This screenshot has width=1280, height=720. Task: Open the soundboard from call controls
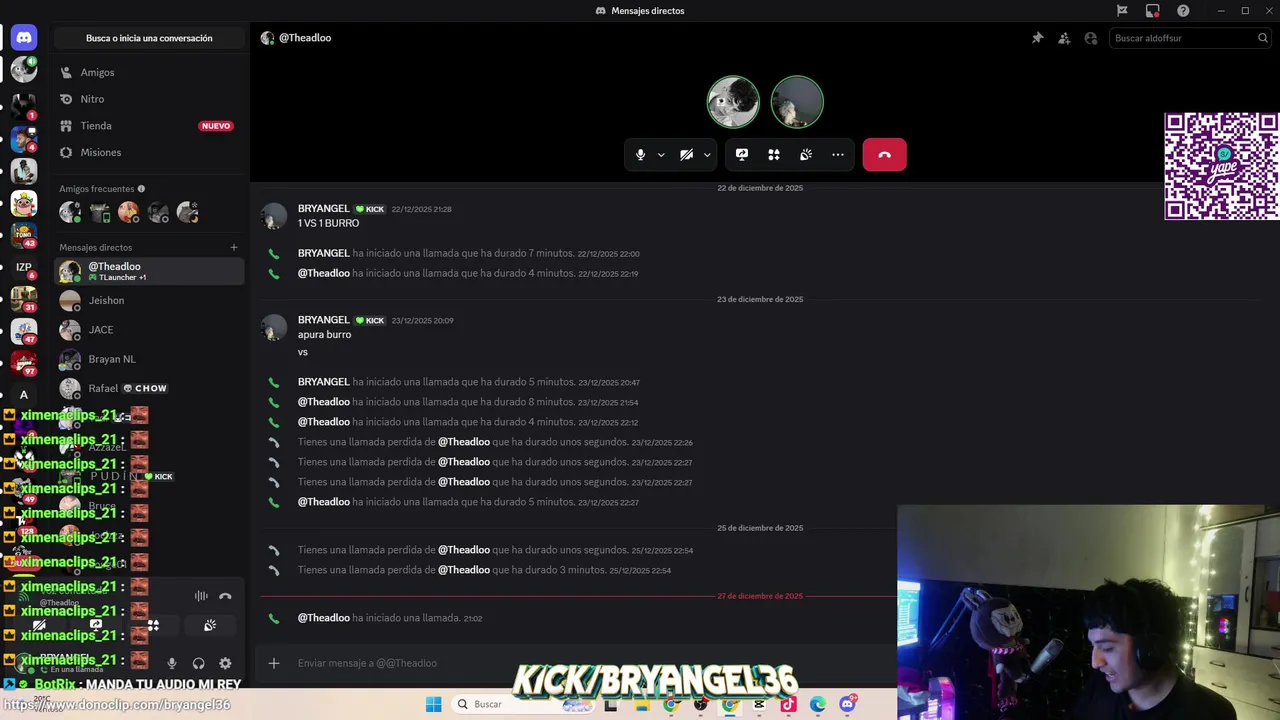(x=806, y=155)
